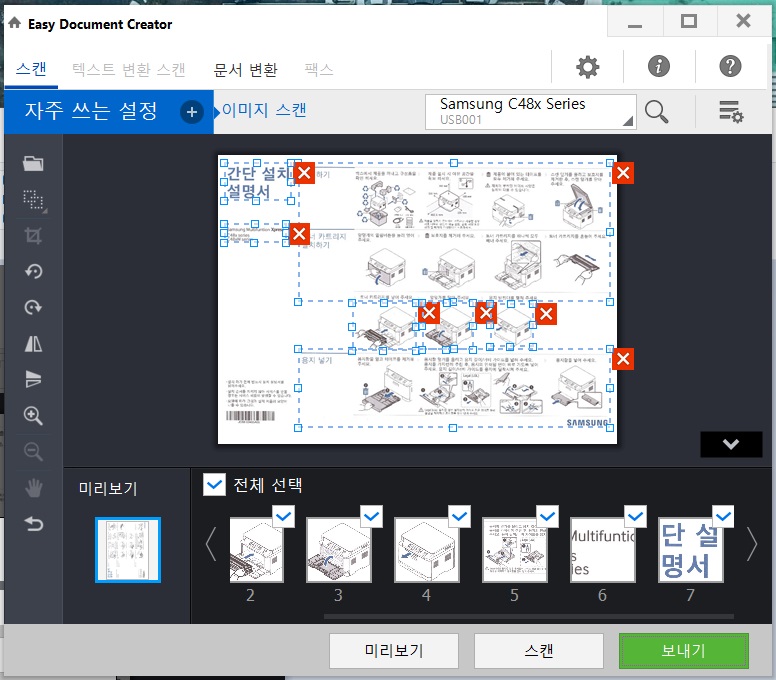Remove the title text selection region with red X
The width and height of the screenshot is (776, 680).
pos(304,173)
